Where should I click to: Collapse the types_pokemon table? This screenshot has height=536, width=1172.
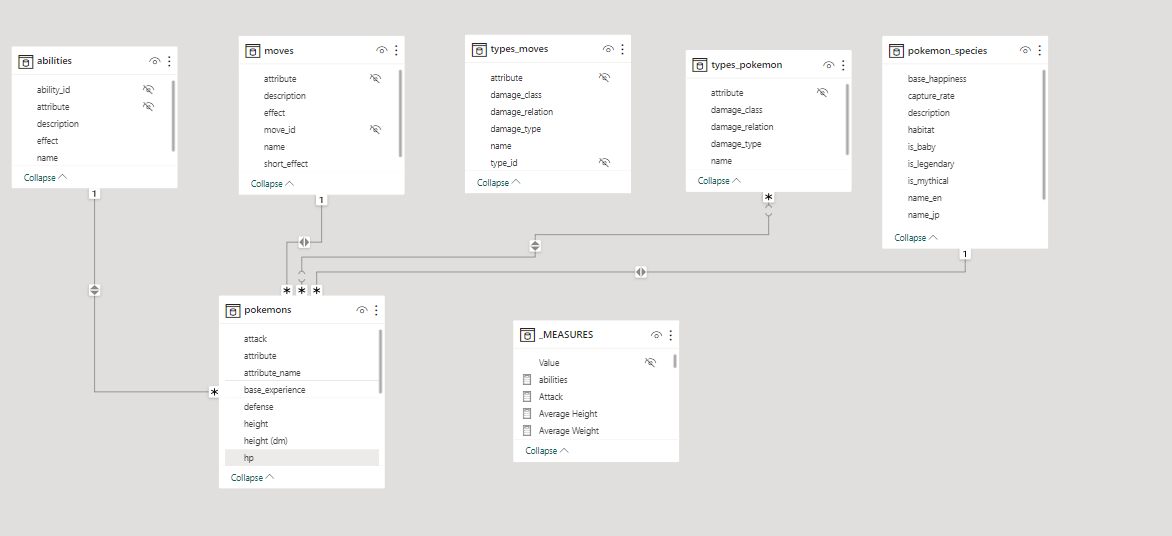pos(719,181)
